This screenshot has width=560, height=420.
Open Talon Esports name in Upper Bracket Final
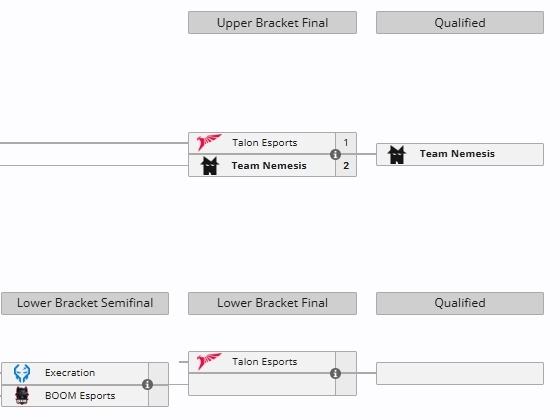(265, 143)
